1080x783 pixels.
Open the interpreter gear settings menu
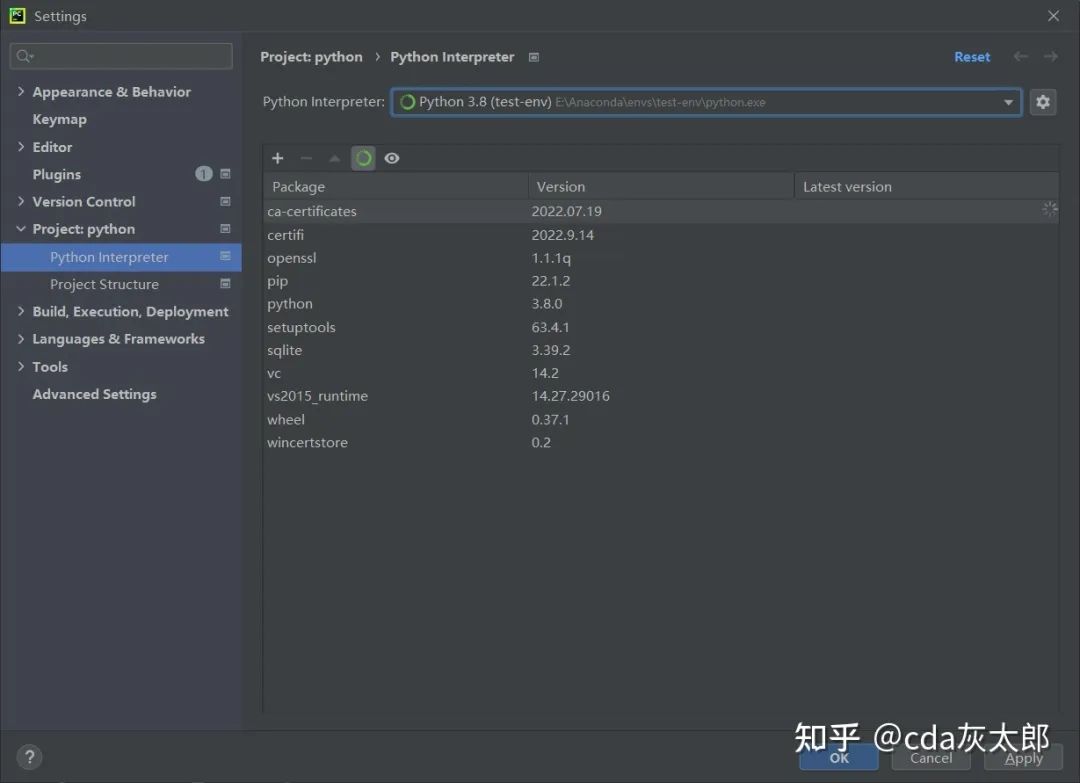(1043, 102)
